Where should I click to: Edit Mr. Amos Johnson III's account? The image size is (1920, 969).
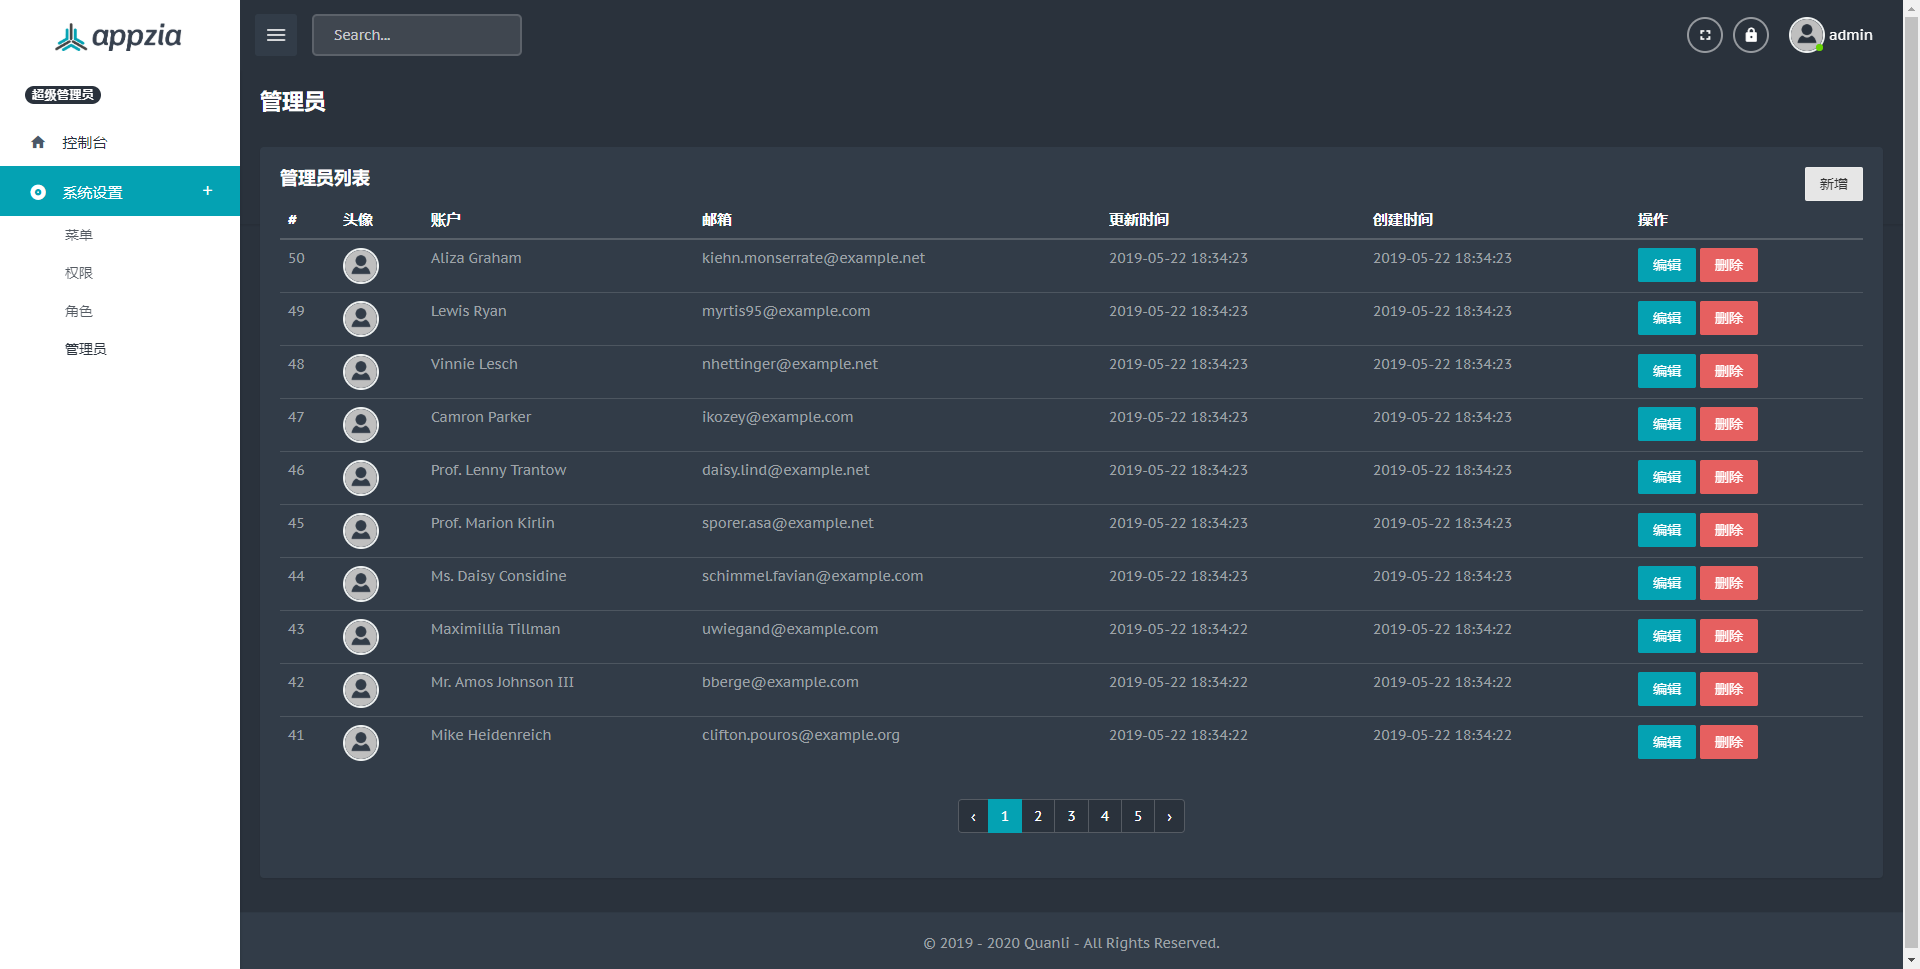[x=1667, y=689]
